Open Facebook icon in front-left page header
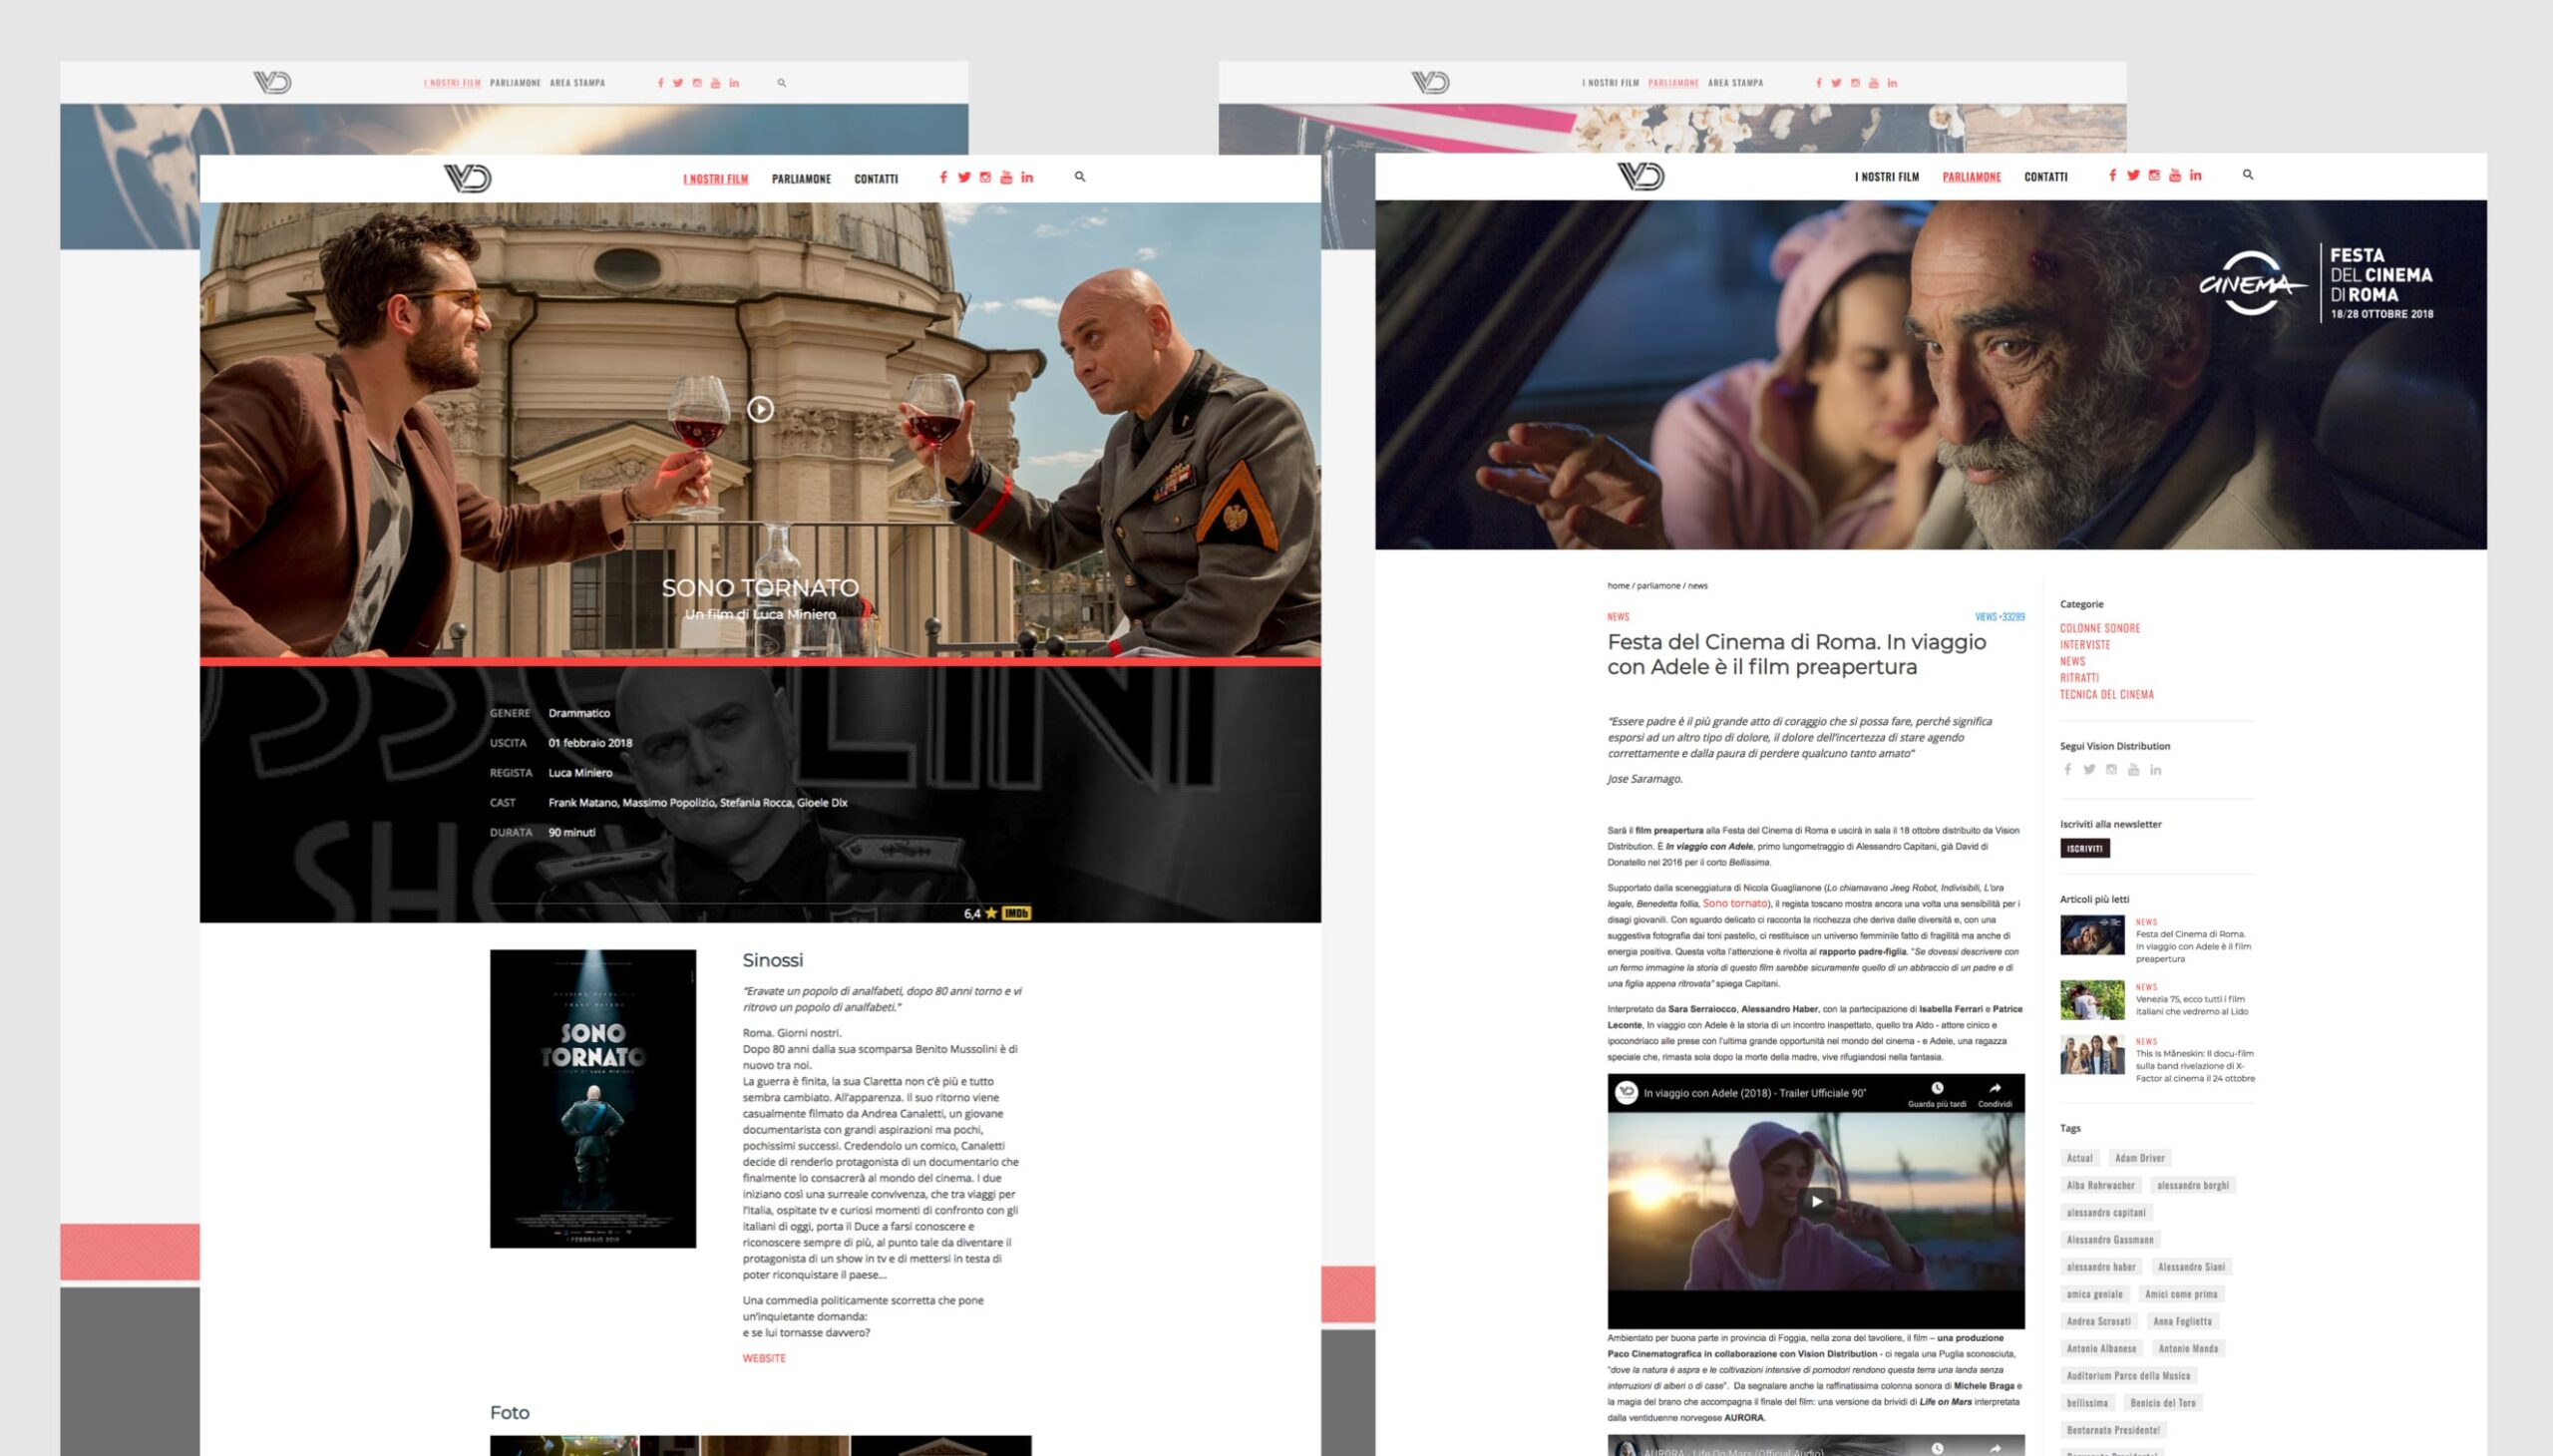This screenshot has height=1456, width=2553. coord(942,177)
